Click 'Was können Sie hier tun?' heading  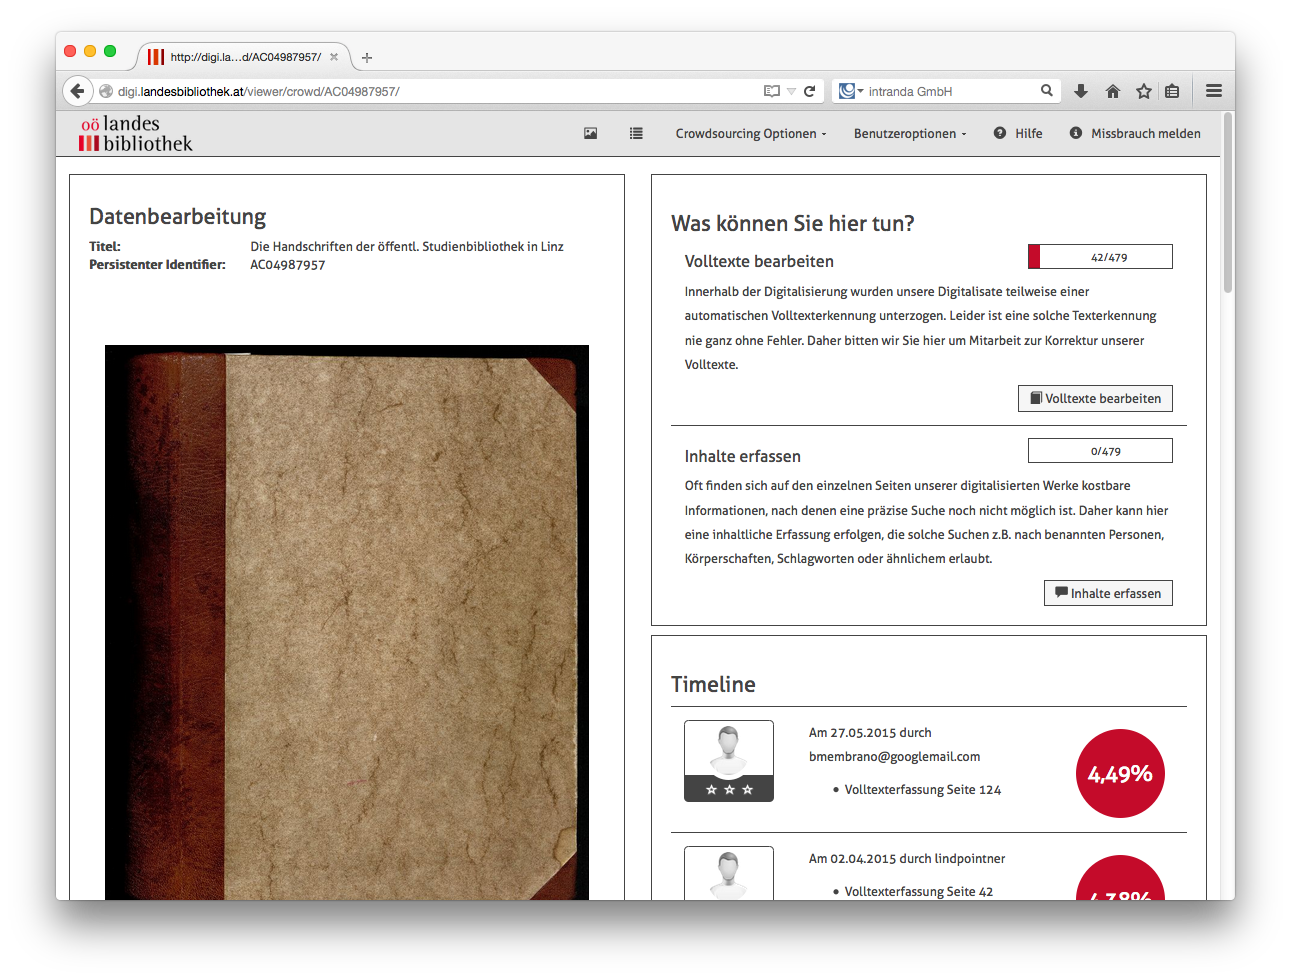[793, 223]
